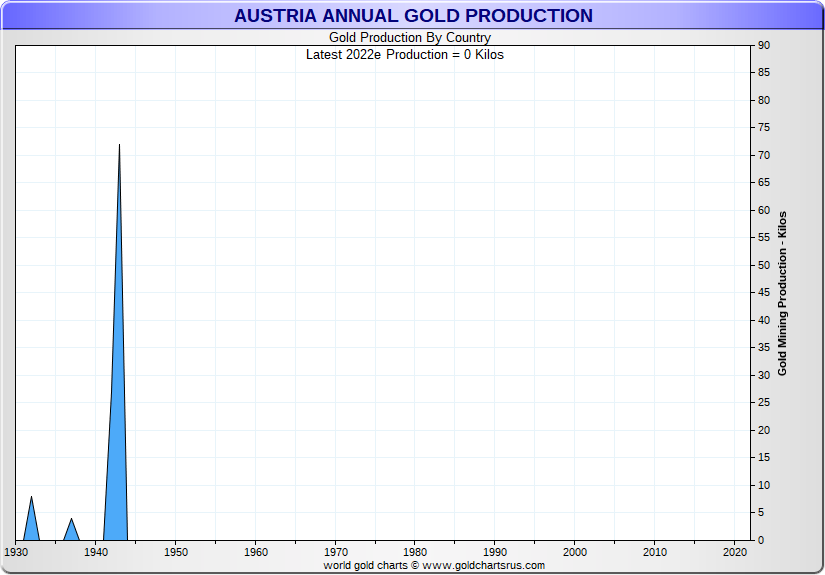Click the small 1932 production peak
Viewport: 825px width, 575px height.
(31, 498)
